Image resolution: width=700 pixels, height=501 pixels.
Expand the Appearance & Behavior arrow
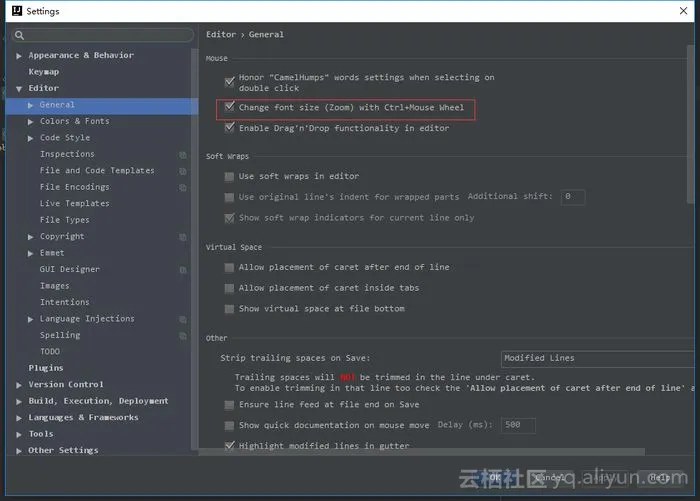(x=19, y=56)
